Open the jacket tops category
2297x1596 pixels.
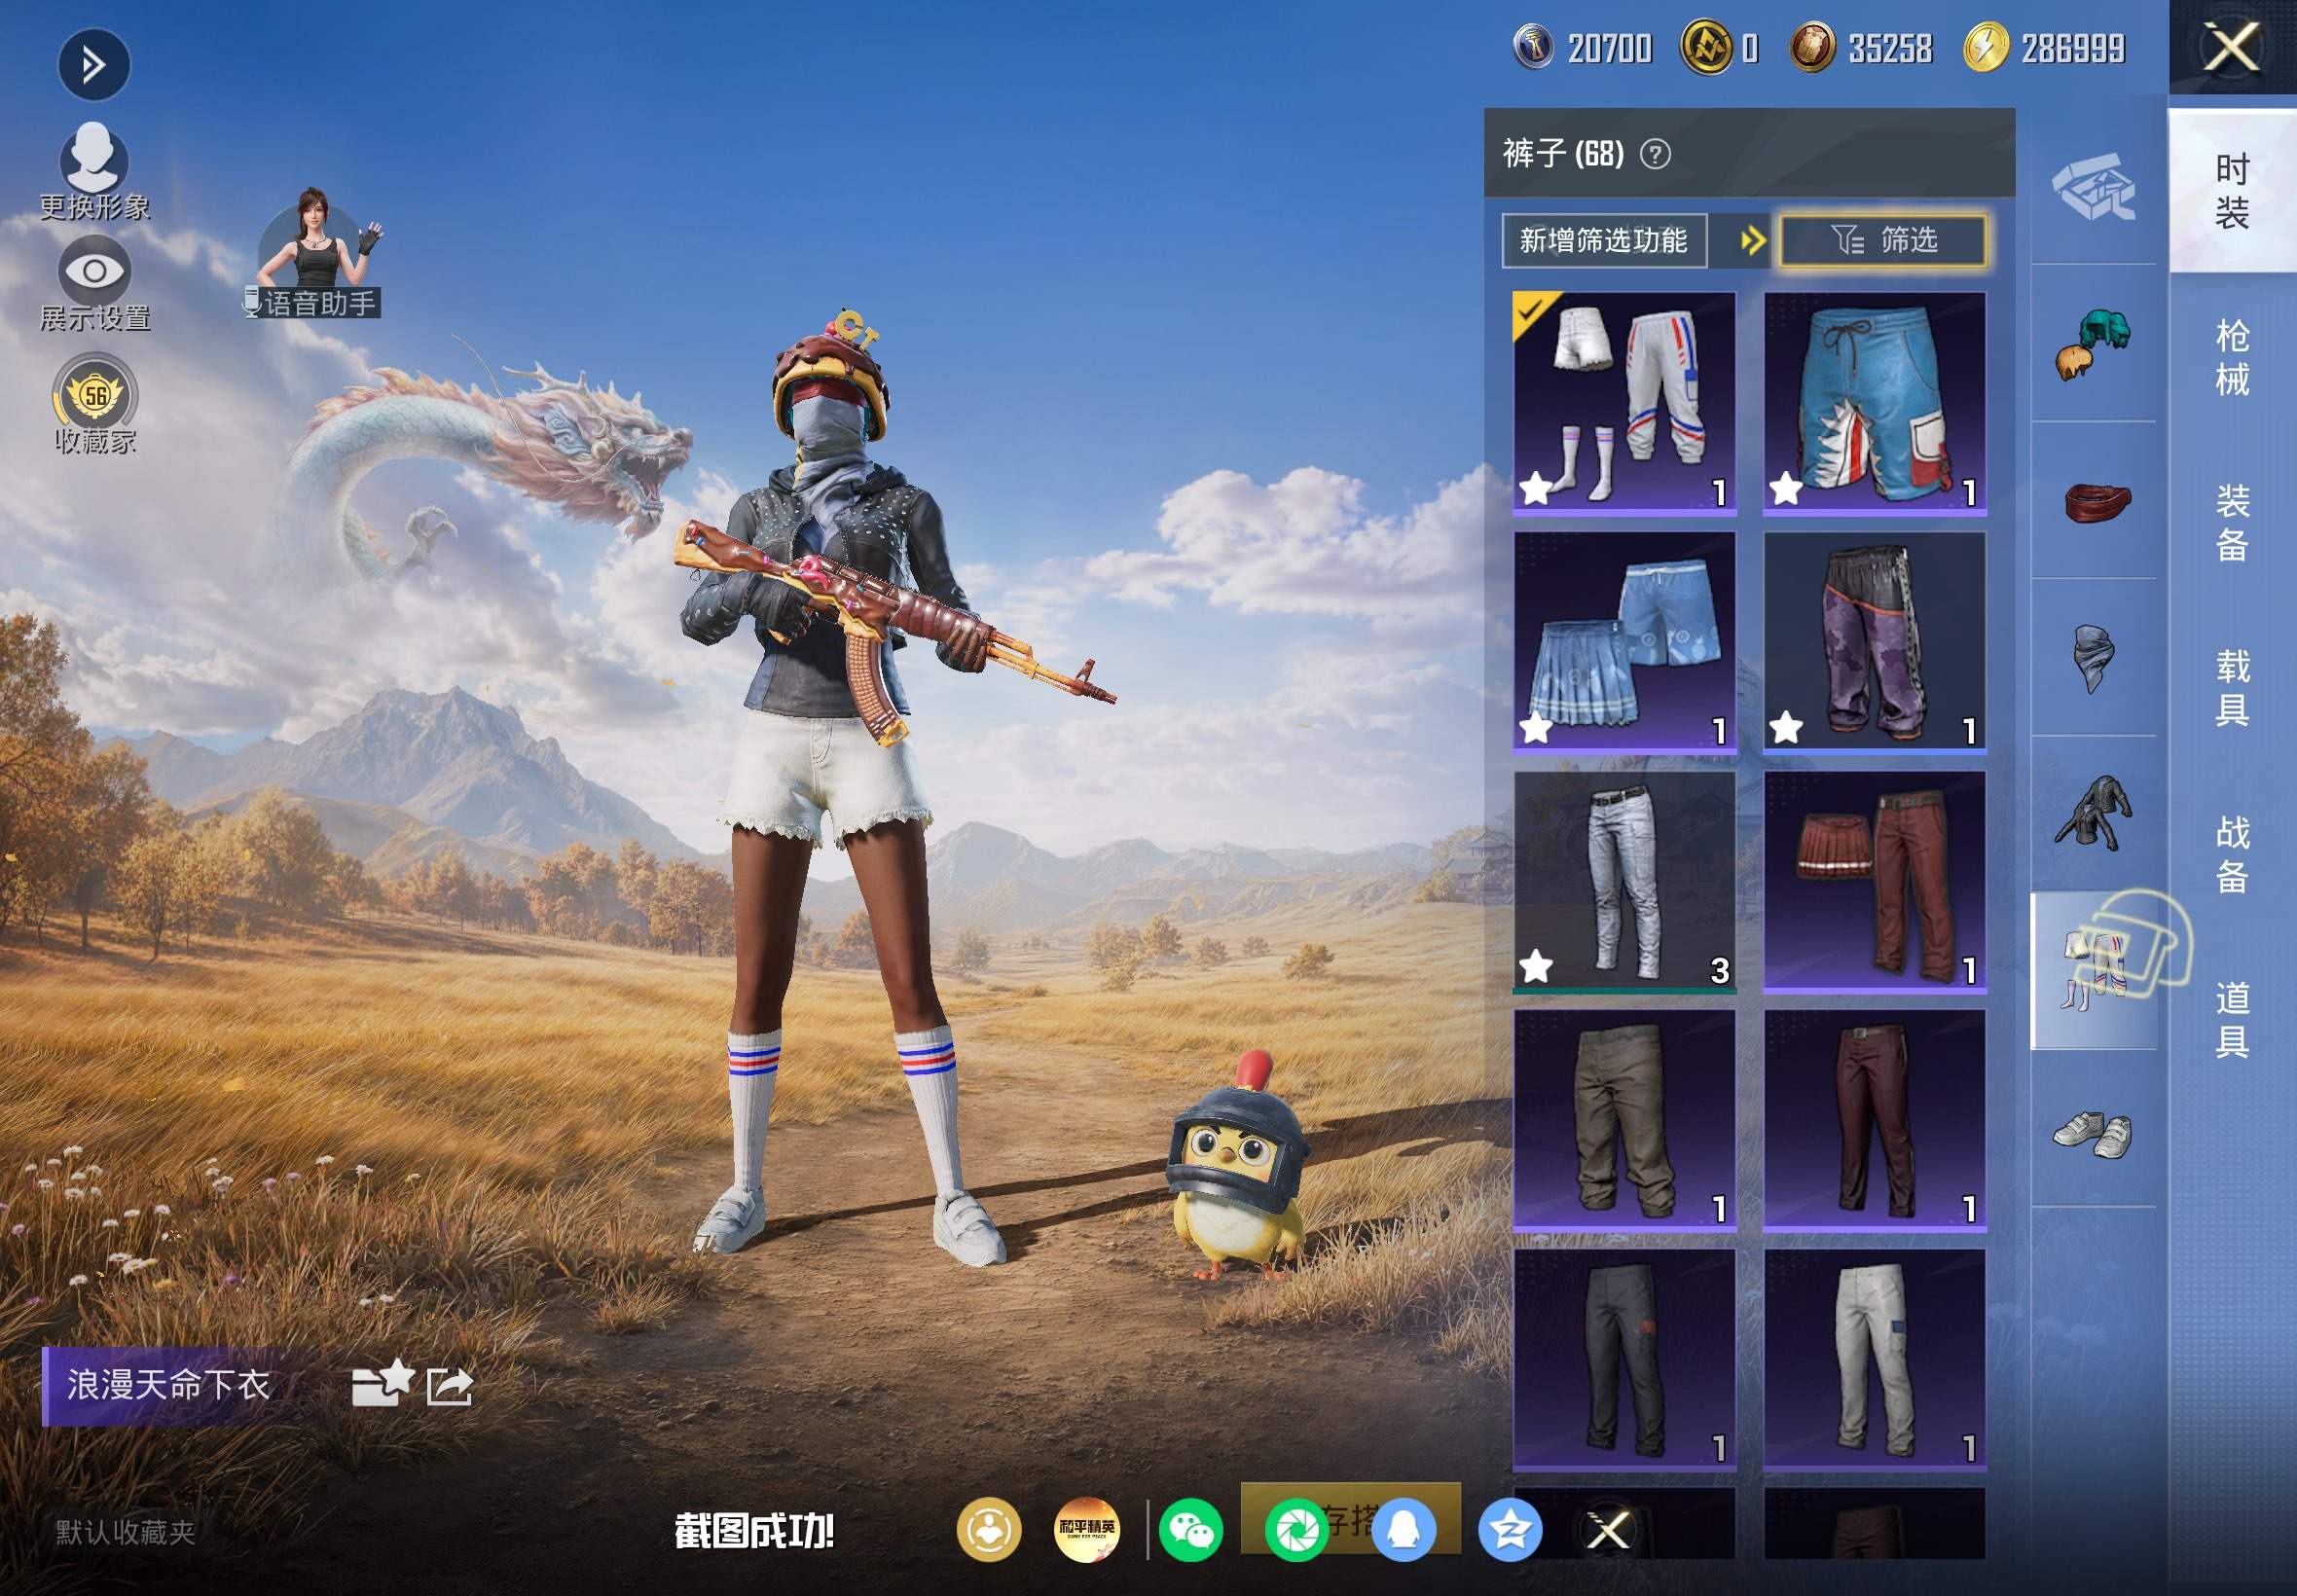2094,814
